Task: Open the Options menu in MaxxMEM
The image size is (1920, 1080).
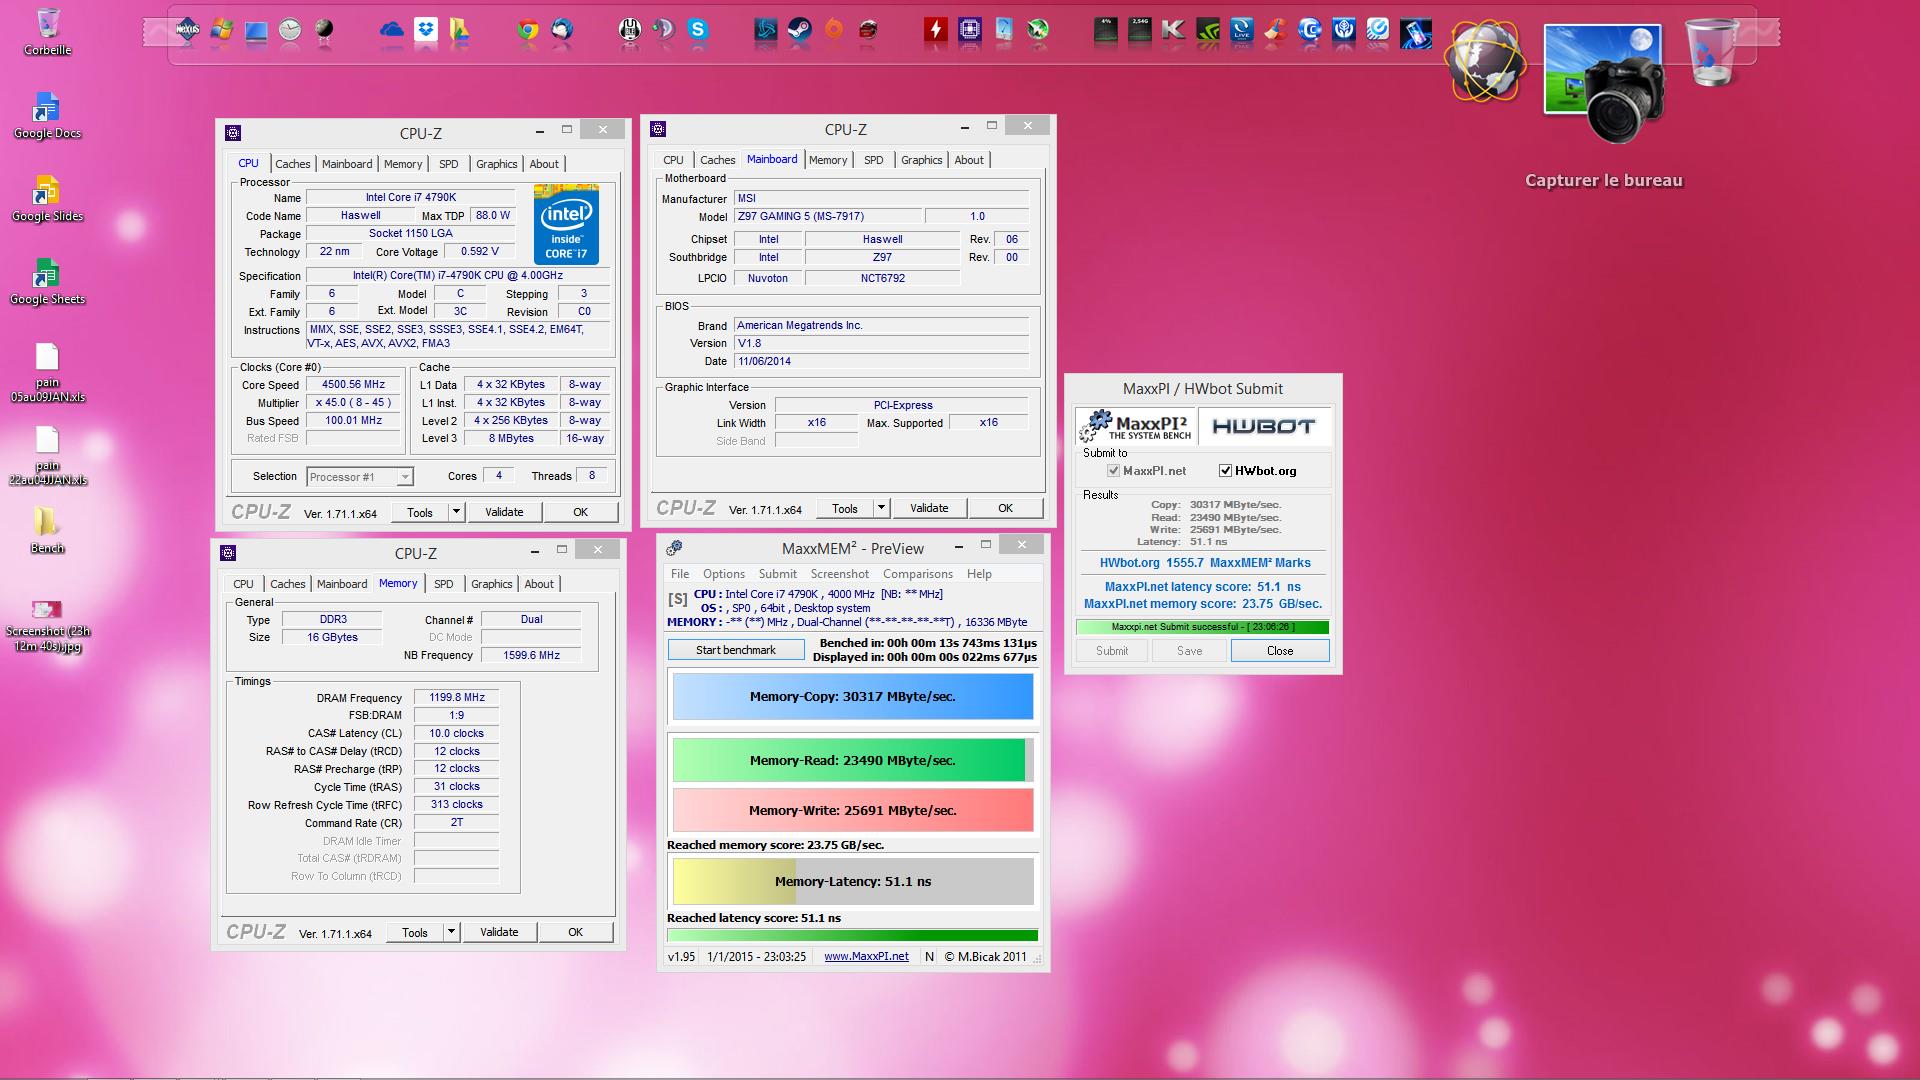Action: click(724, 574)
